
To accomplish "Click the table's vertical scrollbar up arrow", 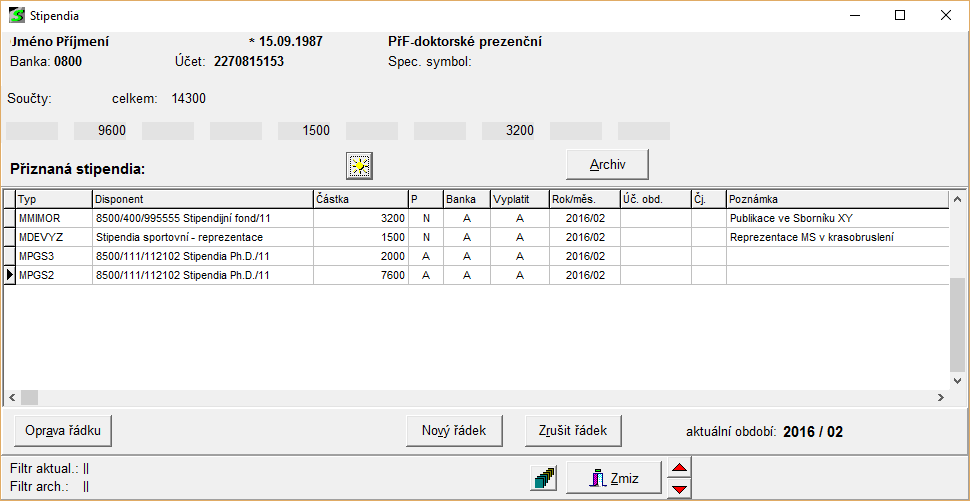I will [959, 198].
